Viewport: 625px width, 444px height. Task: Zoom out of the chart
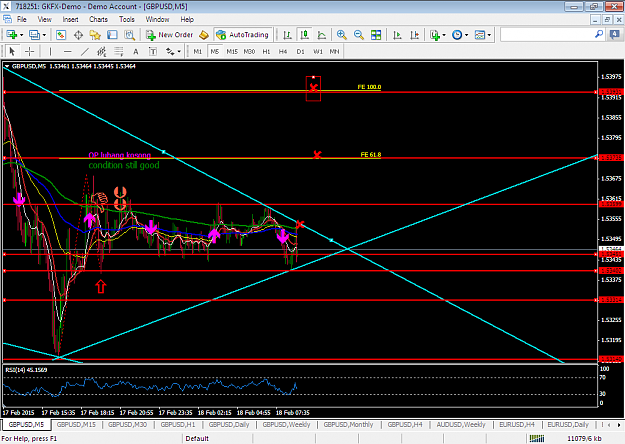tap(359, 35)
